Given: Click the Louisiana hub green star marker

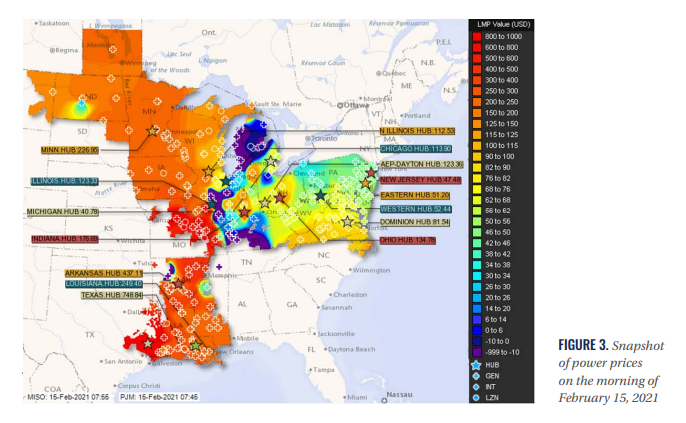Looking at the screenshot, I should pyautogui.click(x=196, y=346).
